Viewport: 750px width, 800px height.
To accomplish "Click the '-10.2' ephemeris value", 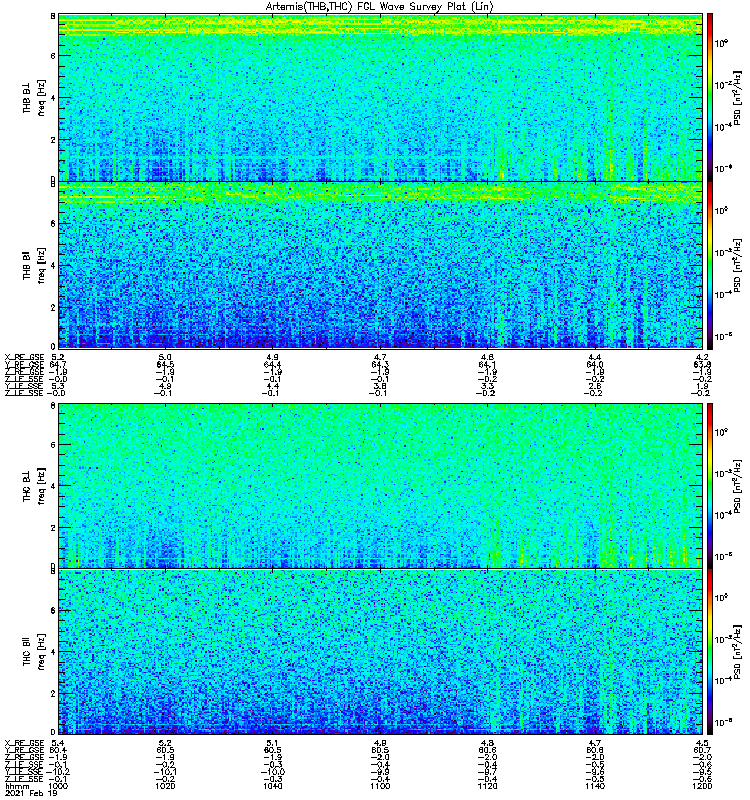I will (59, 772).
